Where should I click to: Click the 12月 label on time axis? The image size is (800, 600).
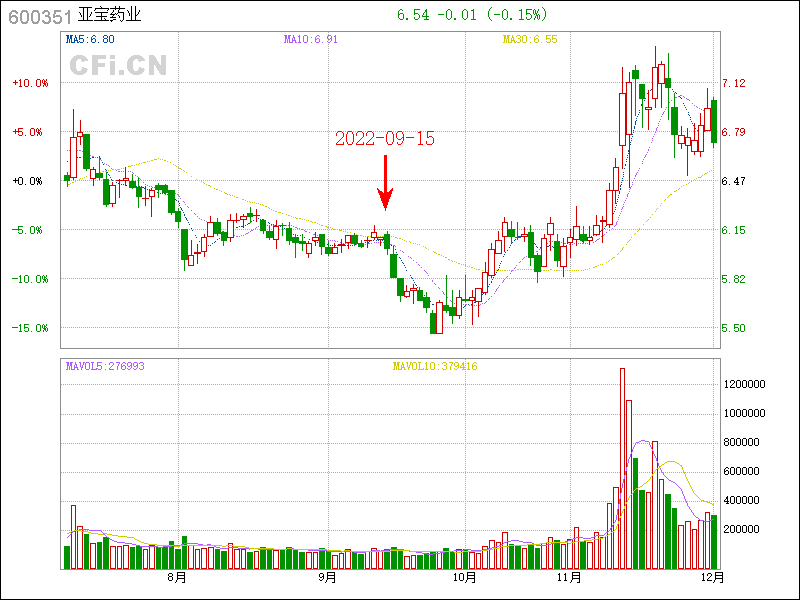click(713, 577)
